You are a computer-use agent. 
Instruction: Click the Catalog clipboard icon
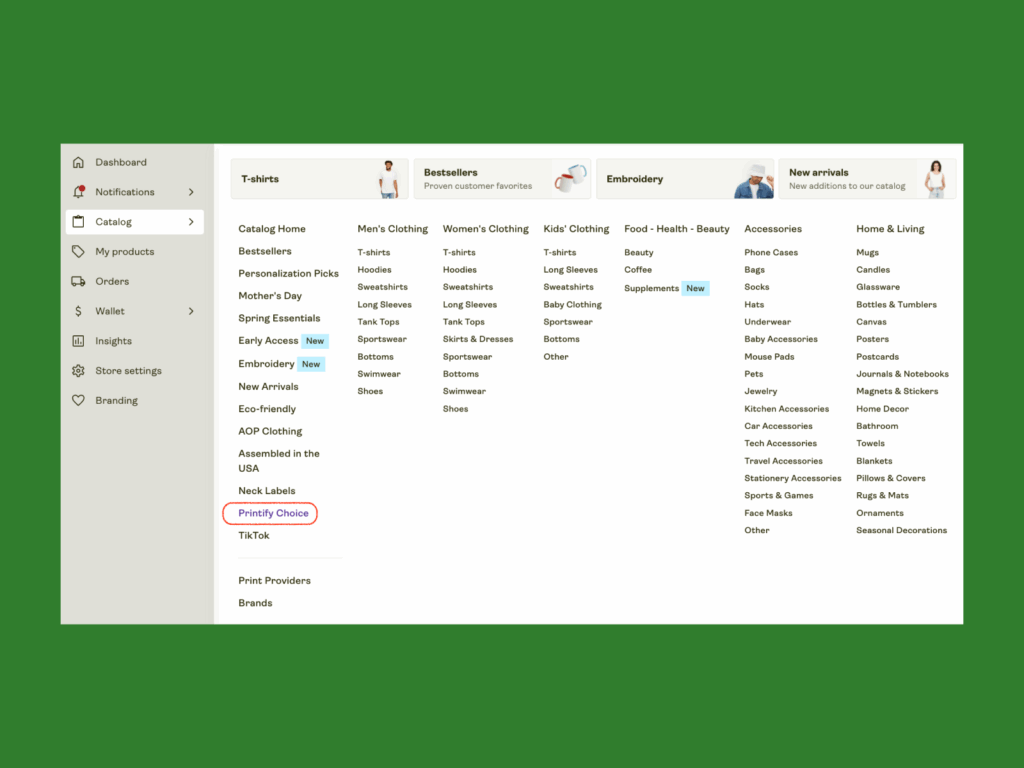pos(78,221)
